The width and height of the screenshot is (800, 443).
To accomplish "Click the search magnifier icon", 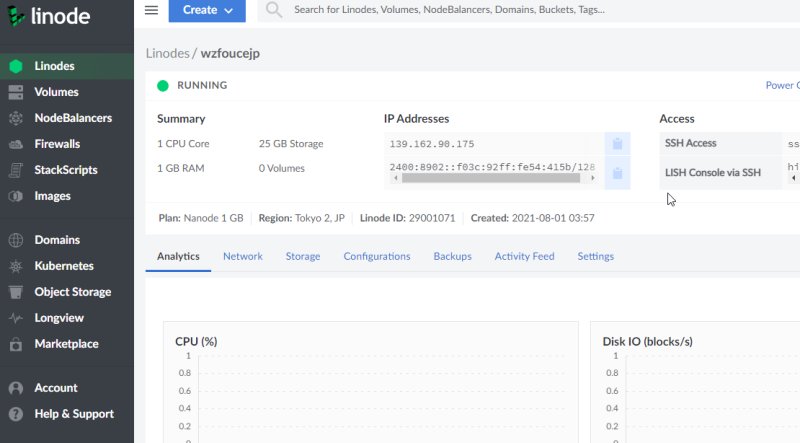I will (x=274, y=9).
